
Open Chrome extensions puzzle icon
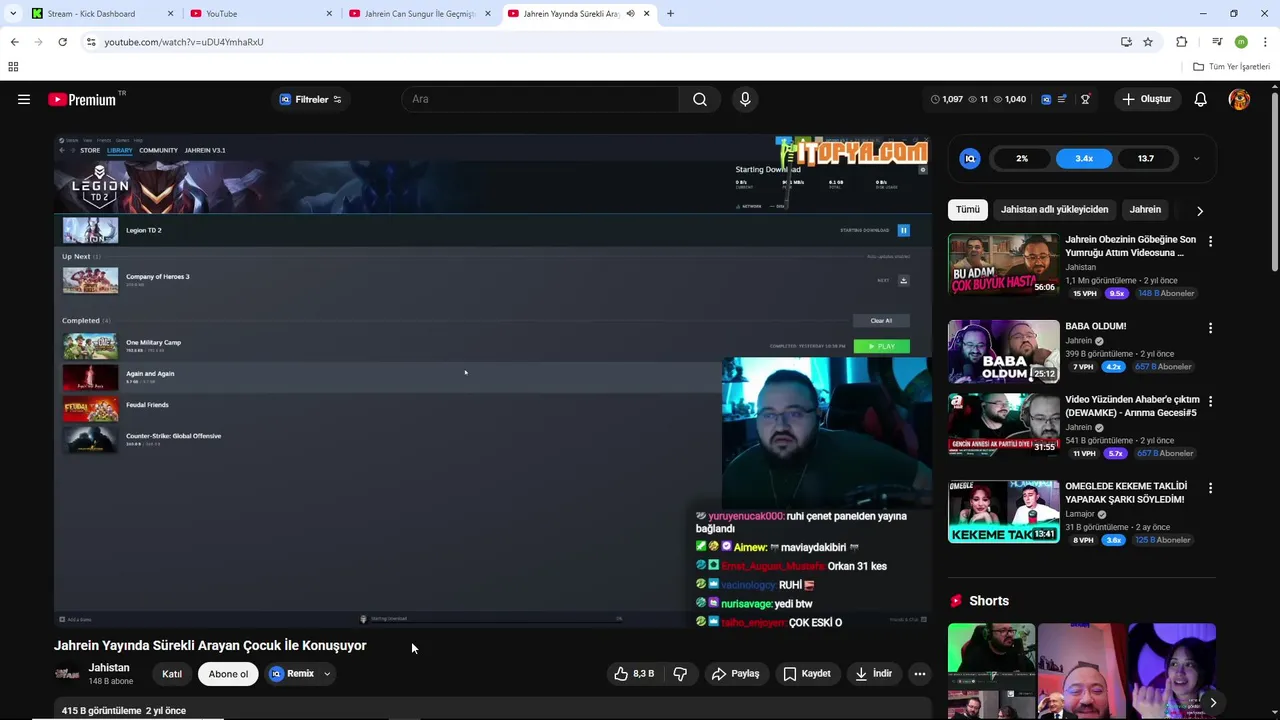tap(1182, 42)
